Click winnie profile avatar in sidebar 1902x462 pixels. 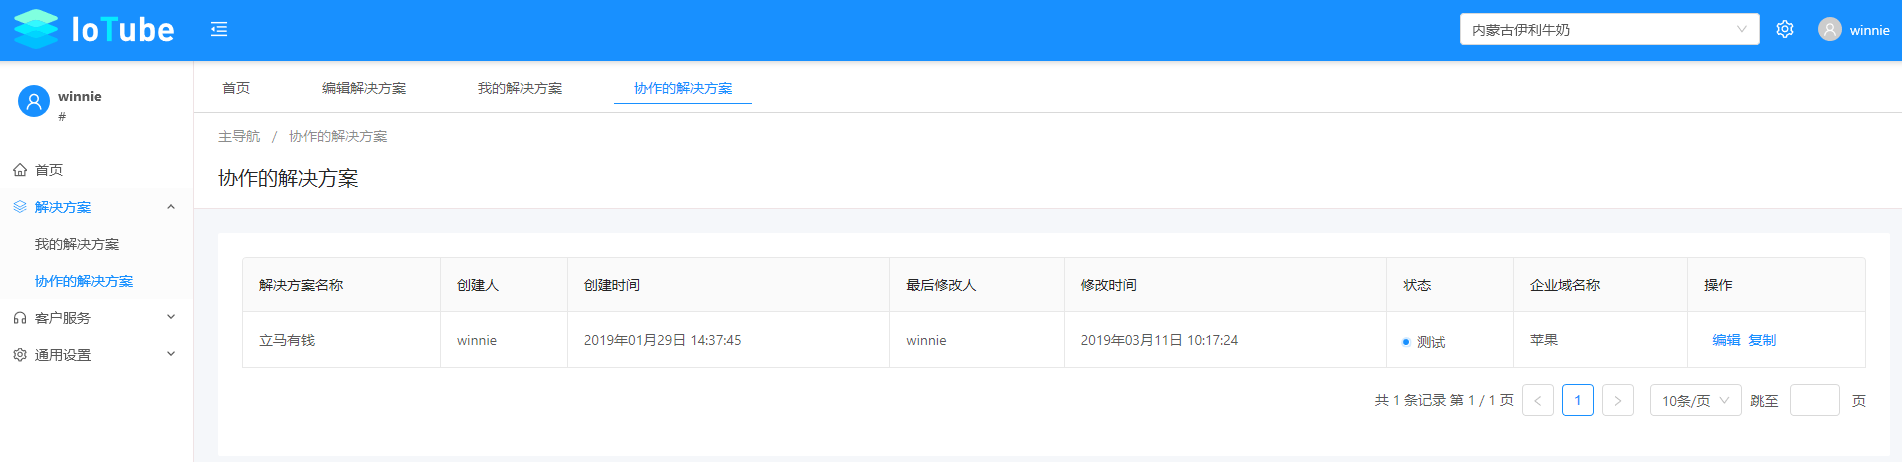[x=34, y=101]
